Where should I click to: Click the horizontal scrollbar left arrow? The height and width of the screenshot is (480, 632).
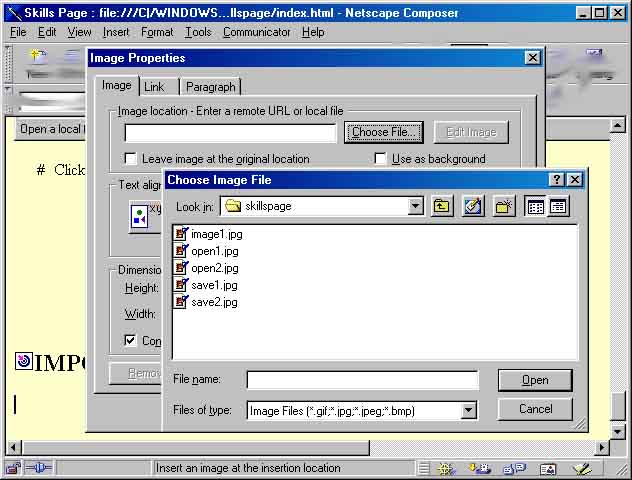13,447
